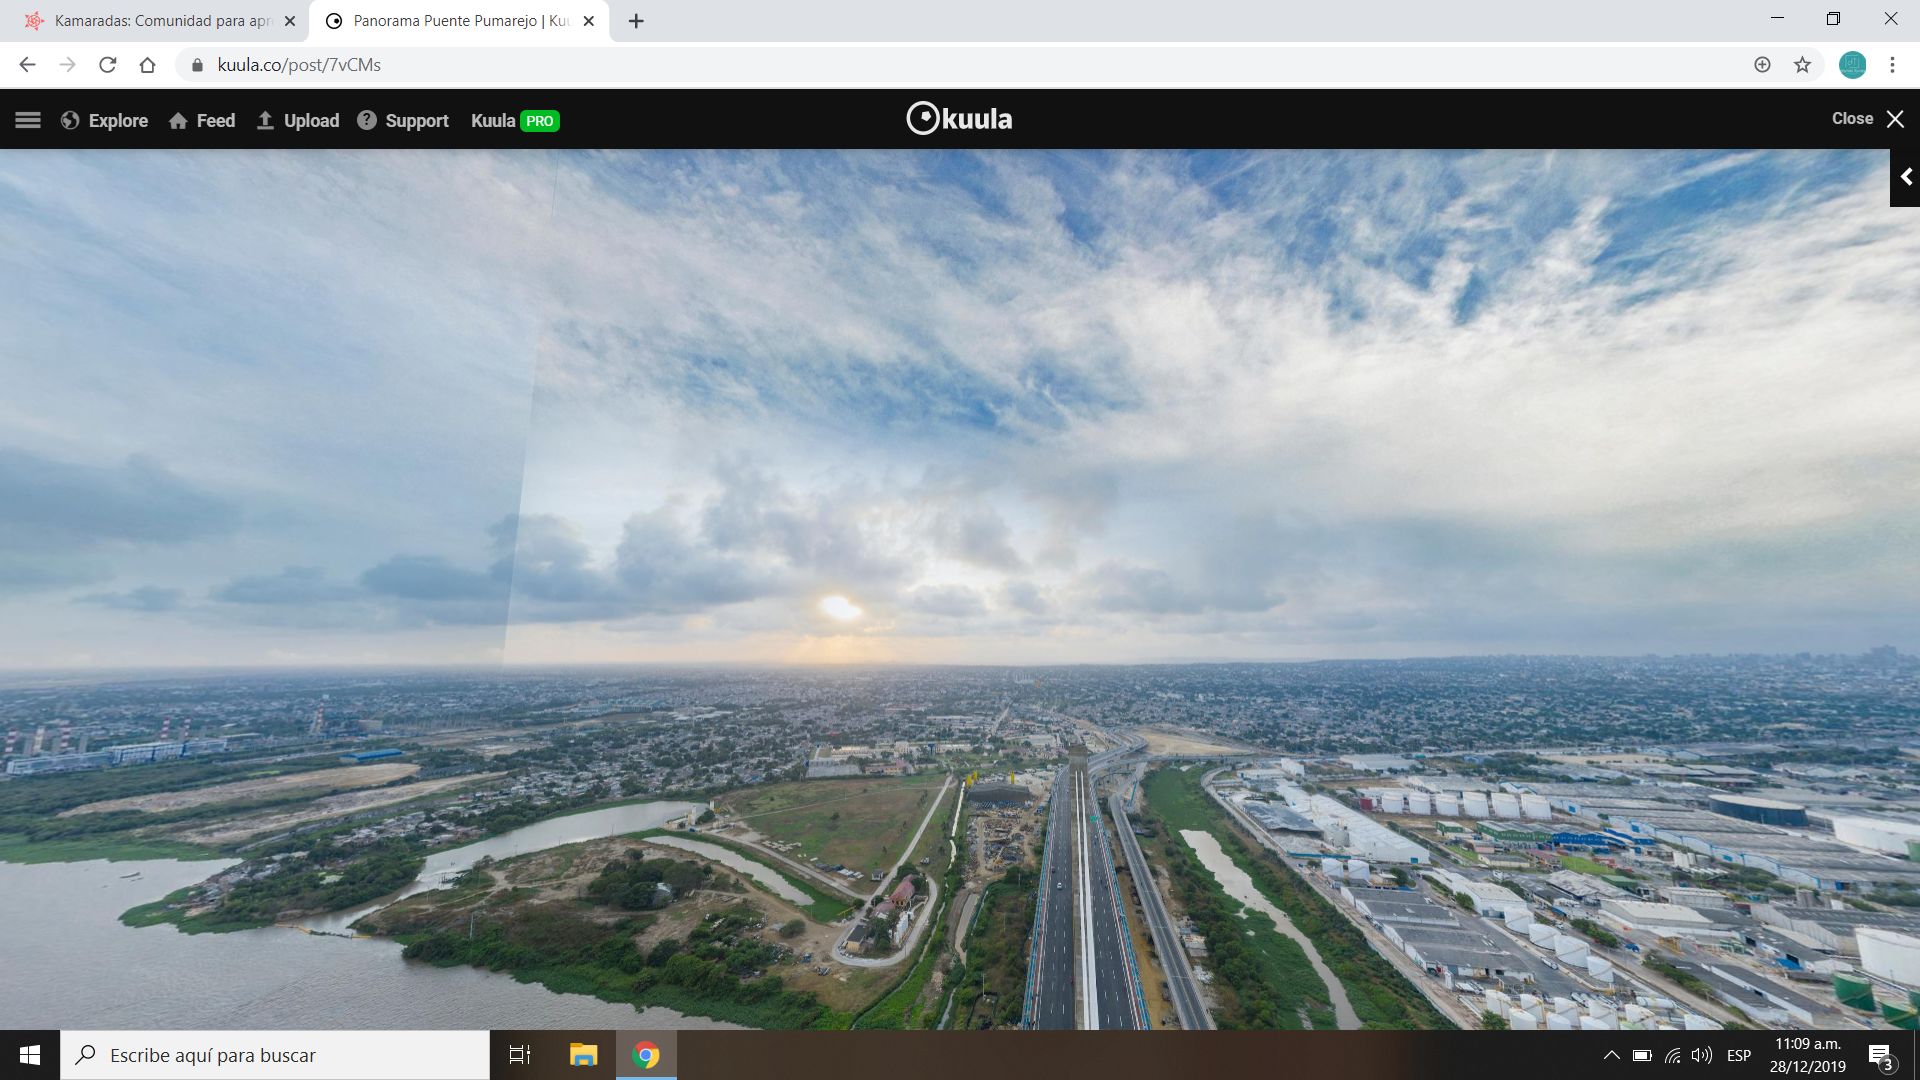The image size is (1920, 1080).
Task: Open the Chrome three-dot menu
Action: [x=1892, y=65]
